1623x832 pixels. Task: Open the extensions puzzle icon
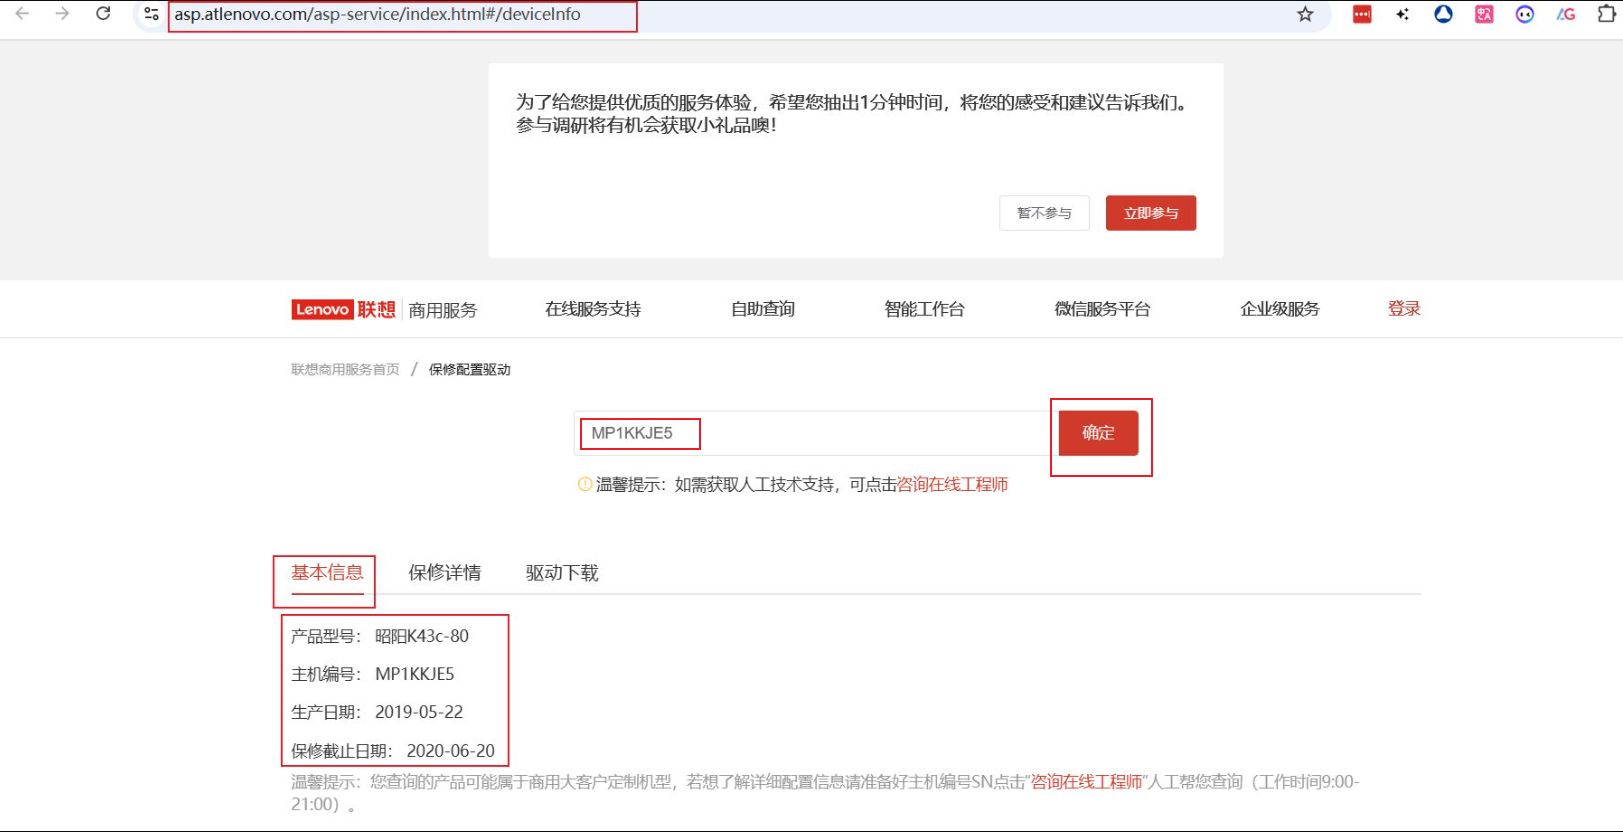coord(1607,14)
